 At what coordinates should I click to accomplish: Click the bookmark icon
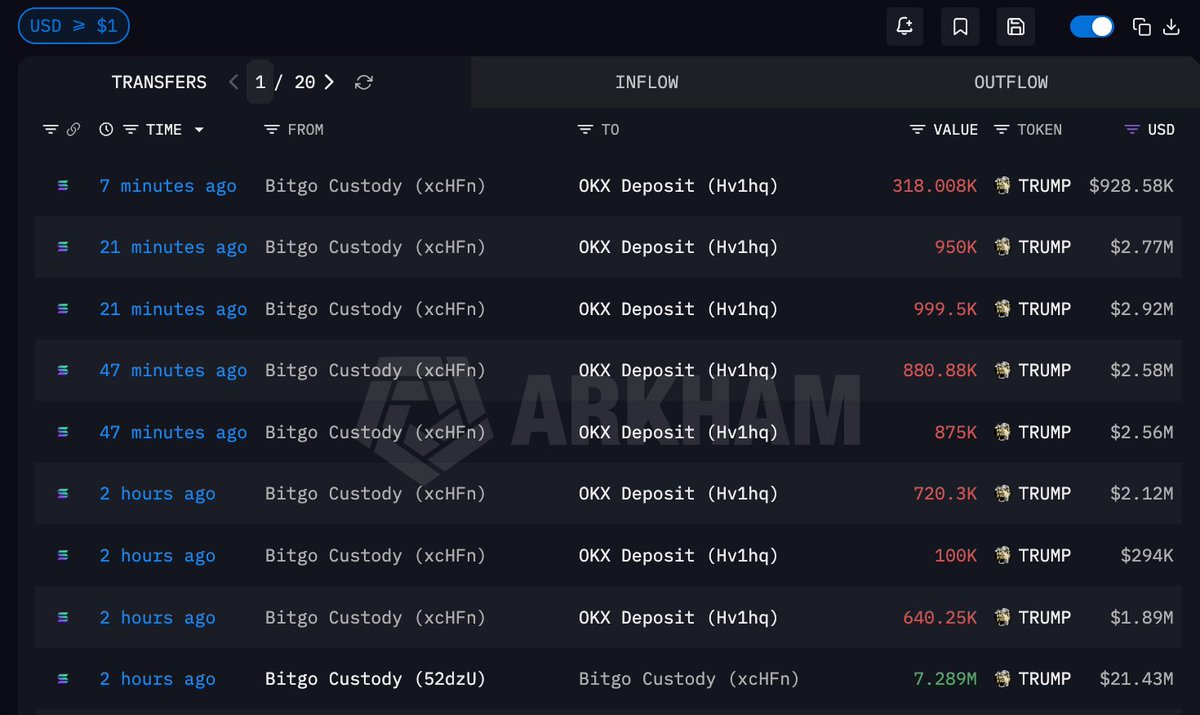tap(960, 27)
